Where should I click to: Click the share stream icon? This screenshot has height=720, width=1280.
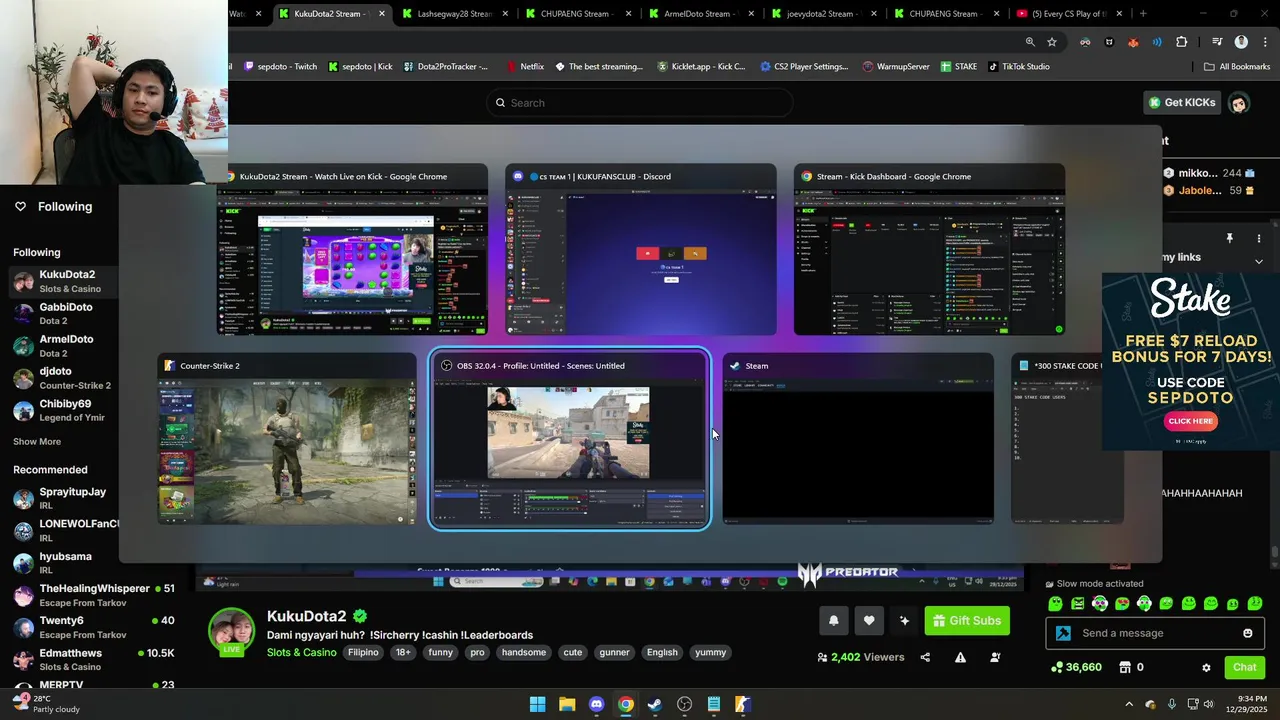(925, 657)
